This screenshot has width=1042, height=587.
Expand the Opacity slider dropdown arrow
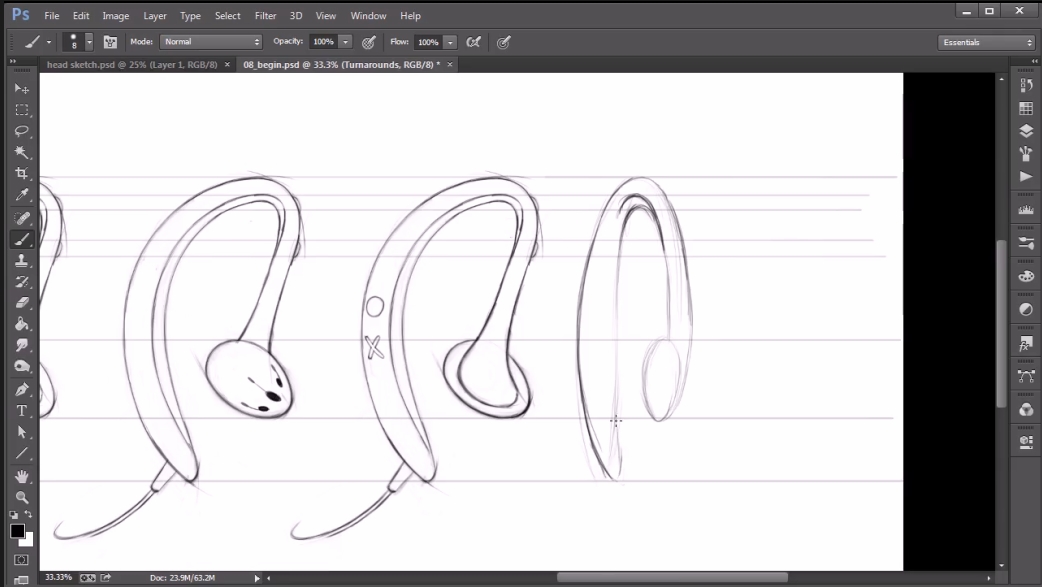pyautogui.click(x=345, y=42)
